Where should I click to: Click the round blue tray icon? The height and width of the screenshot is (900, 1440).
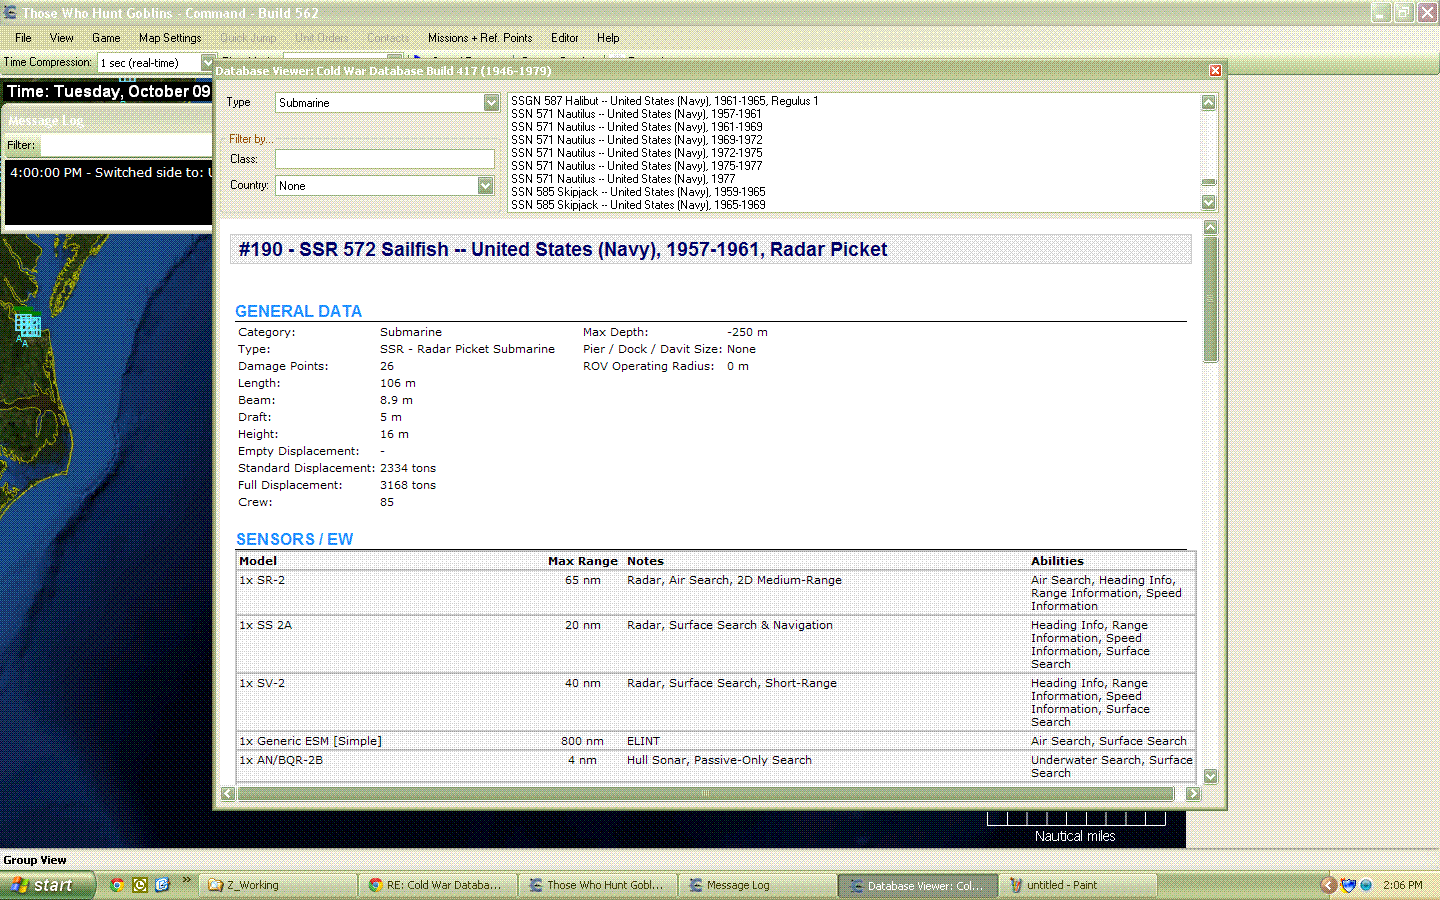(1366, 885)
